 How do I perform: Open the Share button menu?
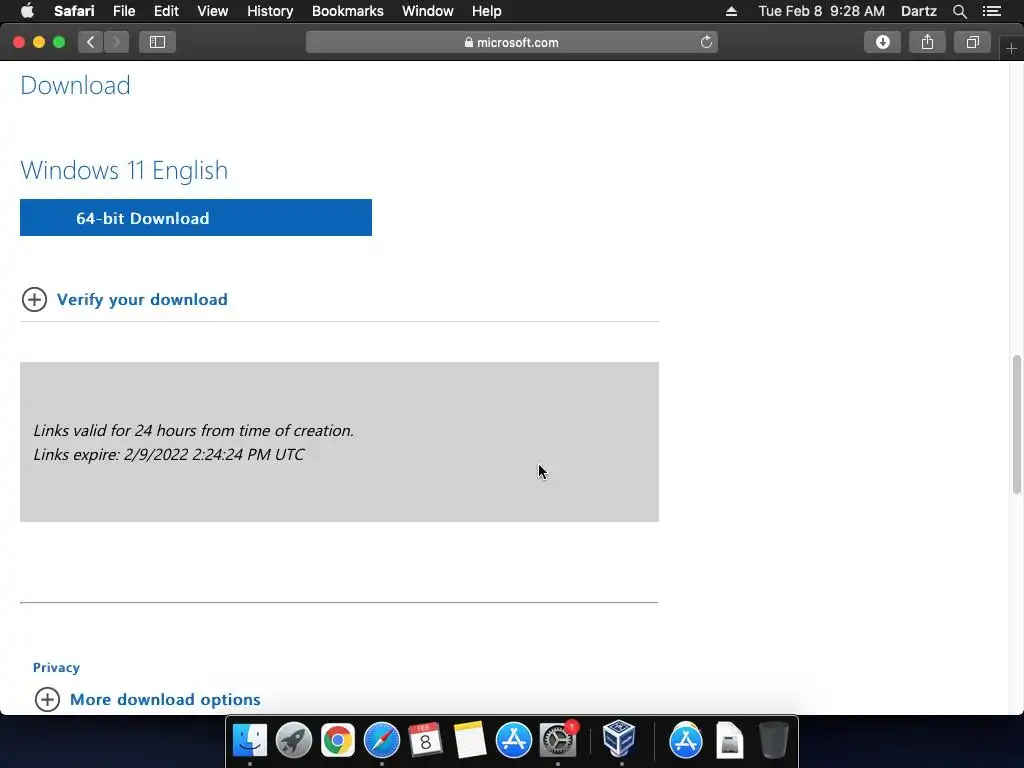point(927,42)
